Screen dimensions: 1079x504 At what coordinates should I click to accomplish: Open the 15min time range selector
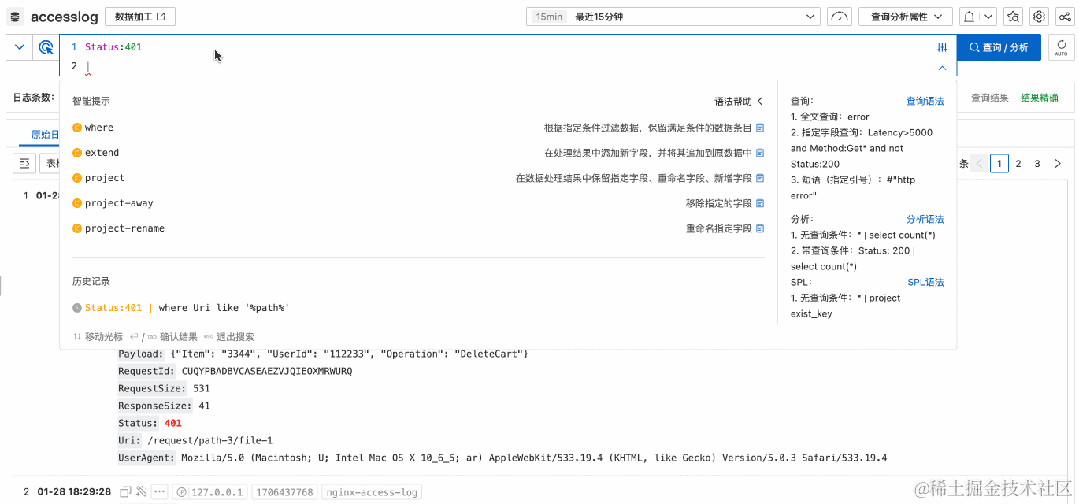click(672, 17)
